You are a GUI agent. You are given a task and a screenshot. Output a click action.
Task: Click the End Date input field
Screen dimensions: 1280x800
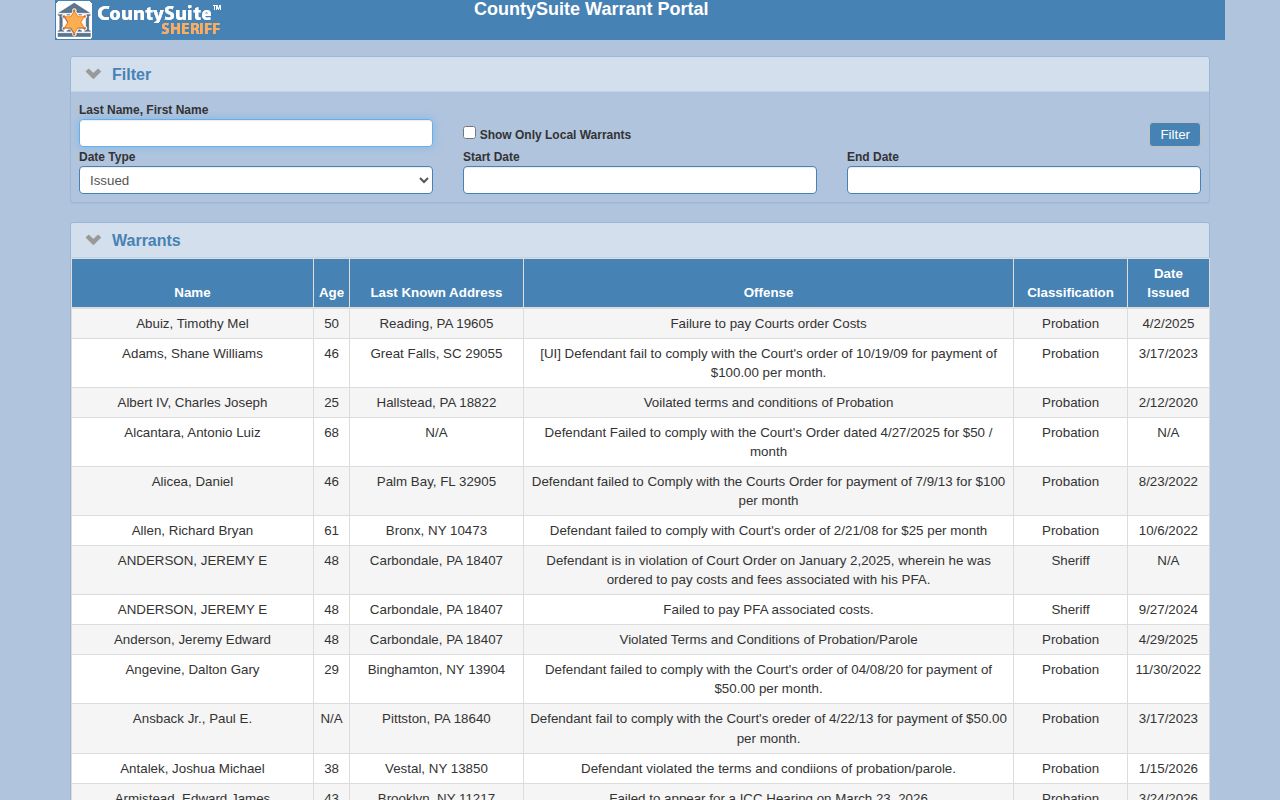(x=1024, y=180)
